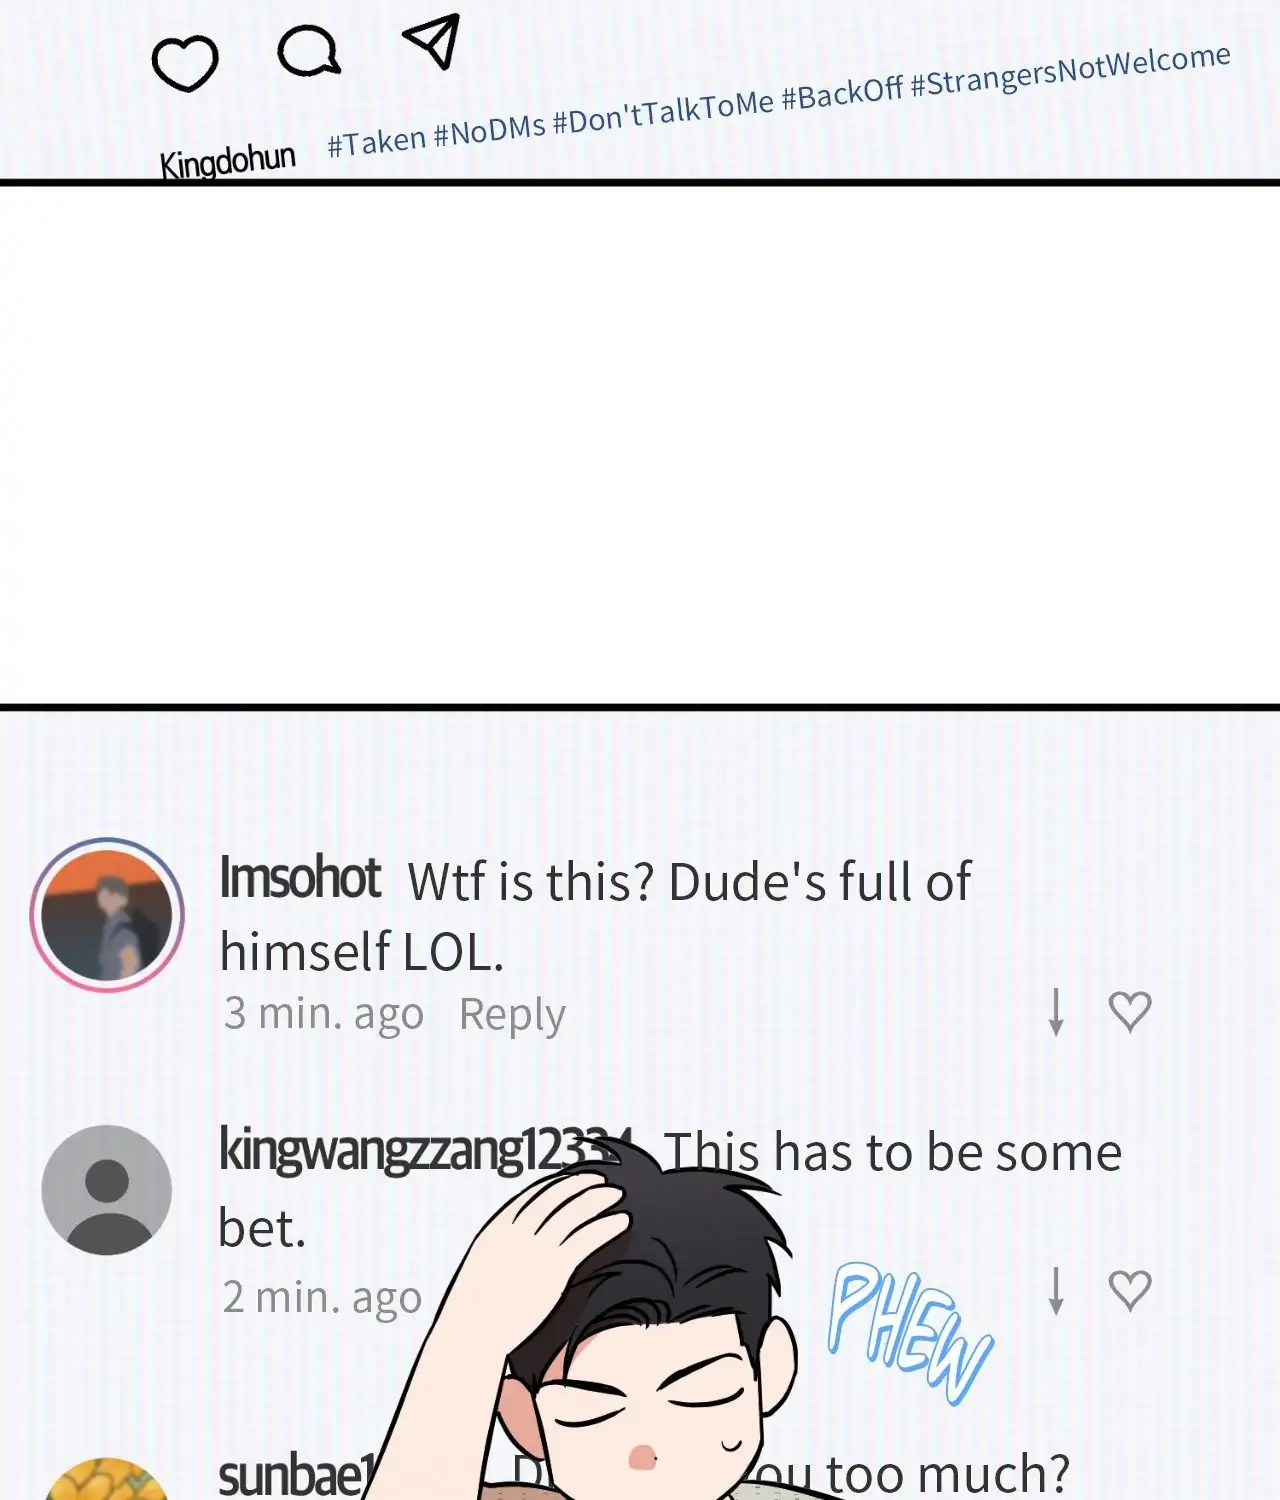Open the comment bubble icon on the post

(309, 51)
